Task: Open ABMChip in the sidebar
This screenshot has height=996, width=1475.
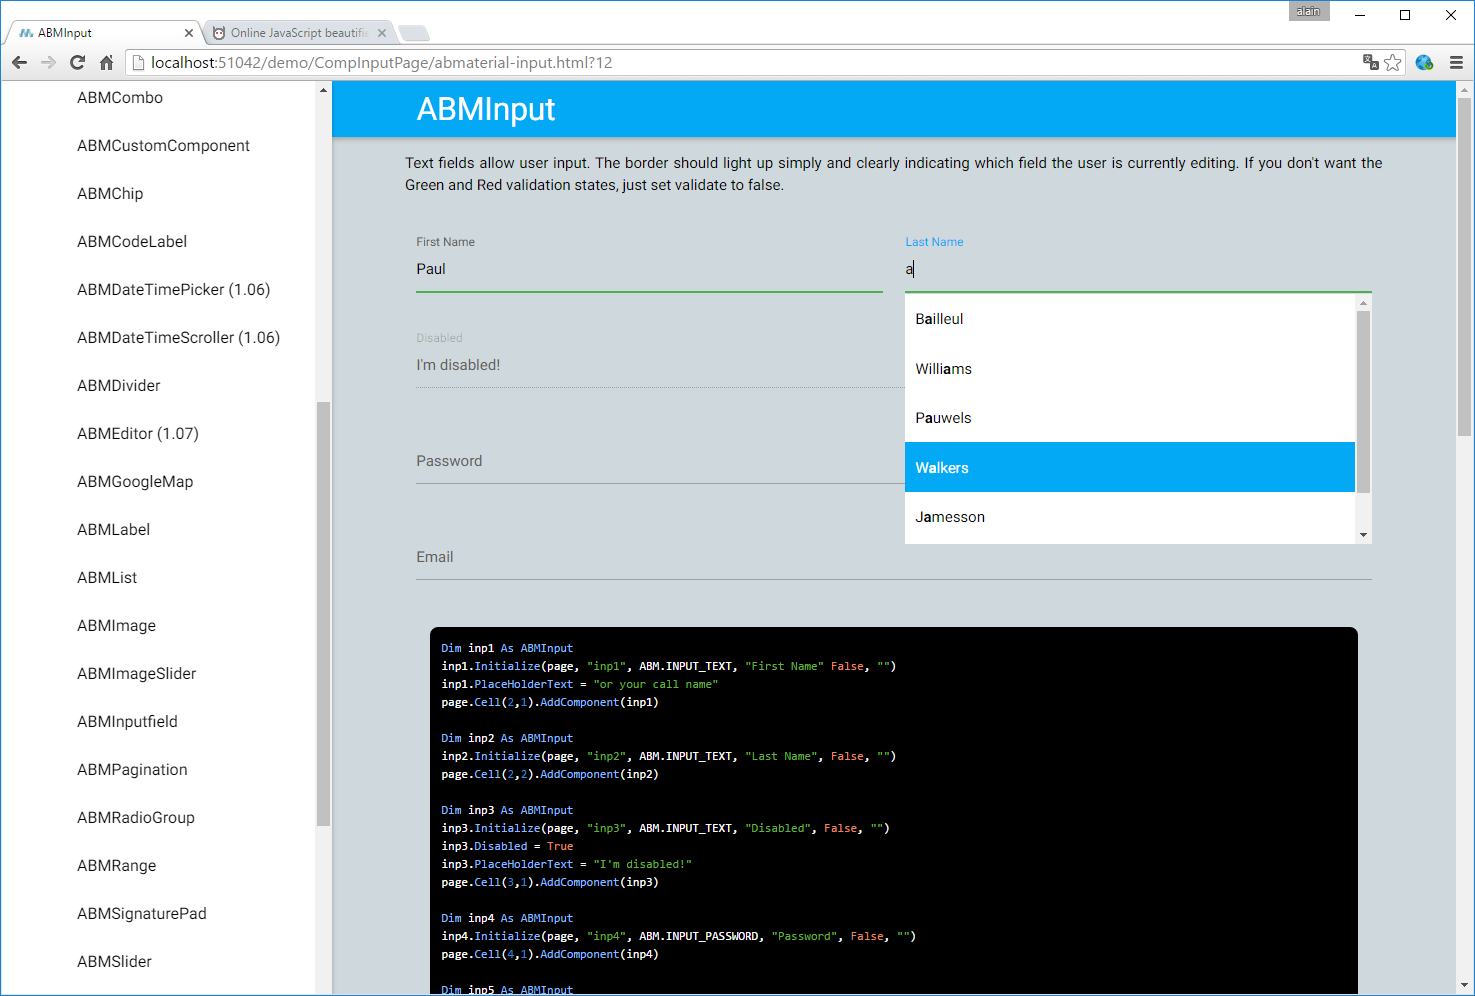Action: click(110, 194)
